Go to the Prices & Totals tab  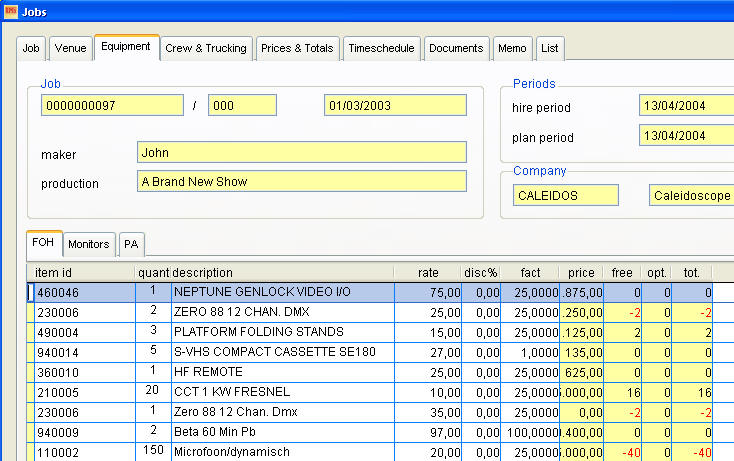[297, 48]
